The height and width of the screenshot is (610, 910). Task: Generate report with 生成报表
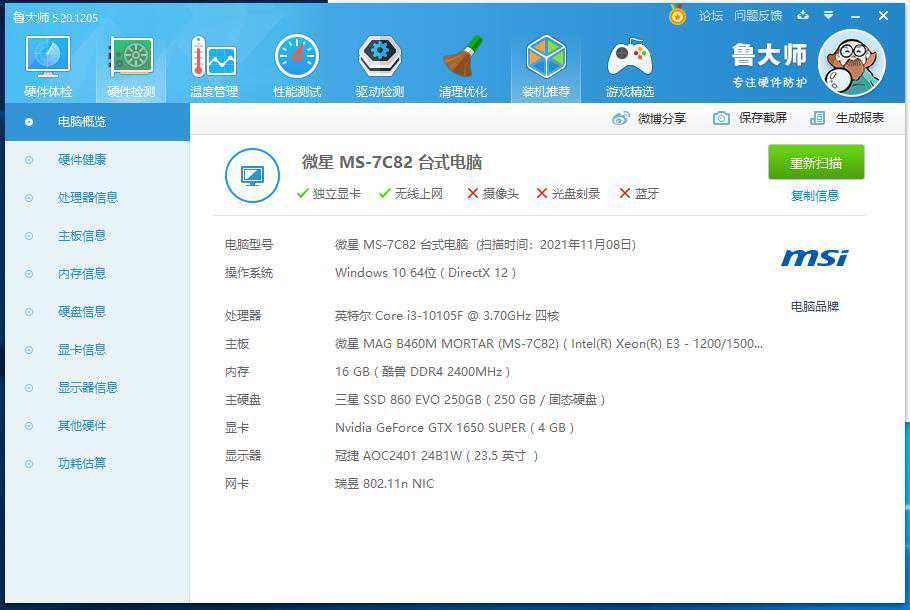pyautogui.click(x=847, y=118)
